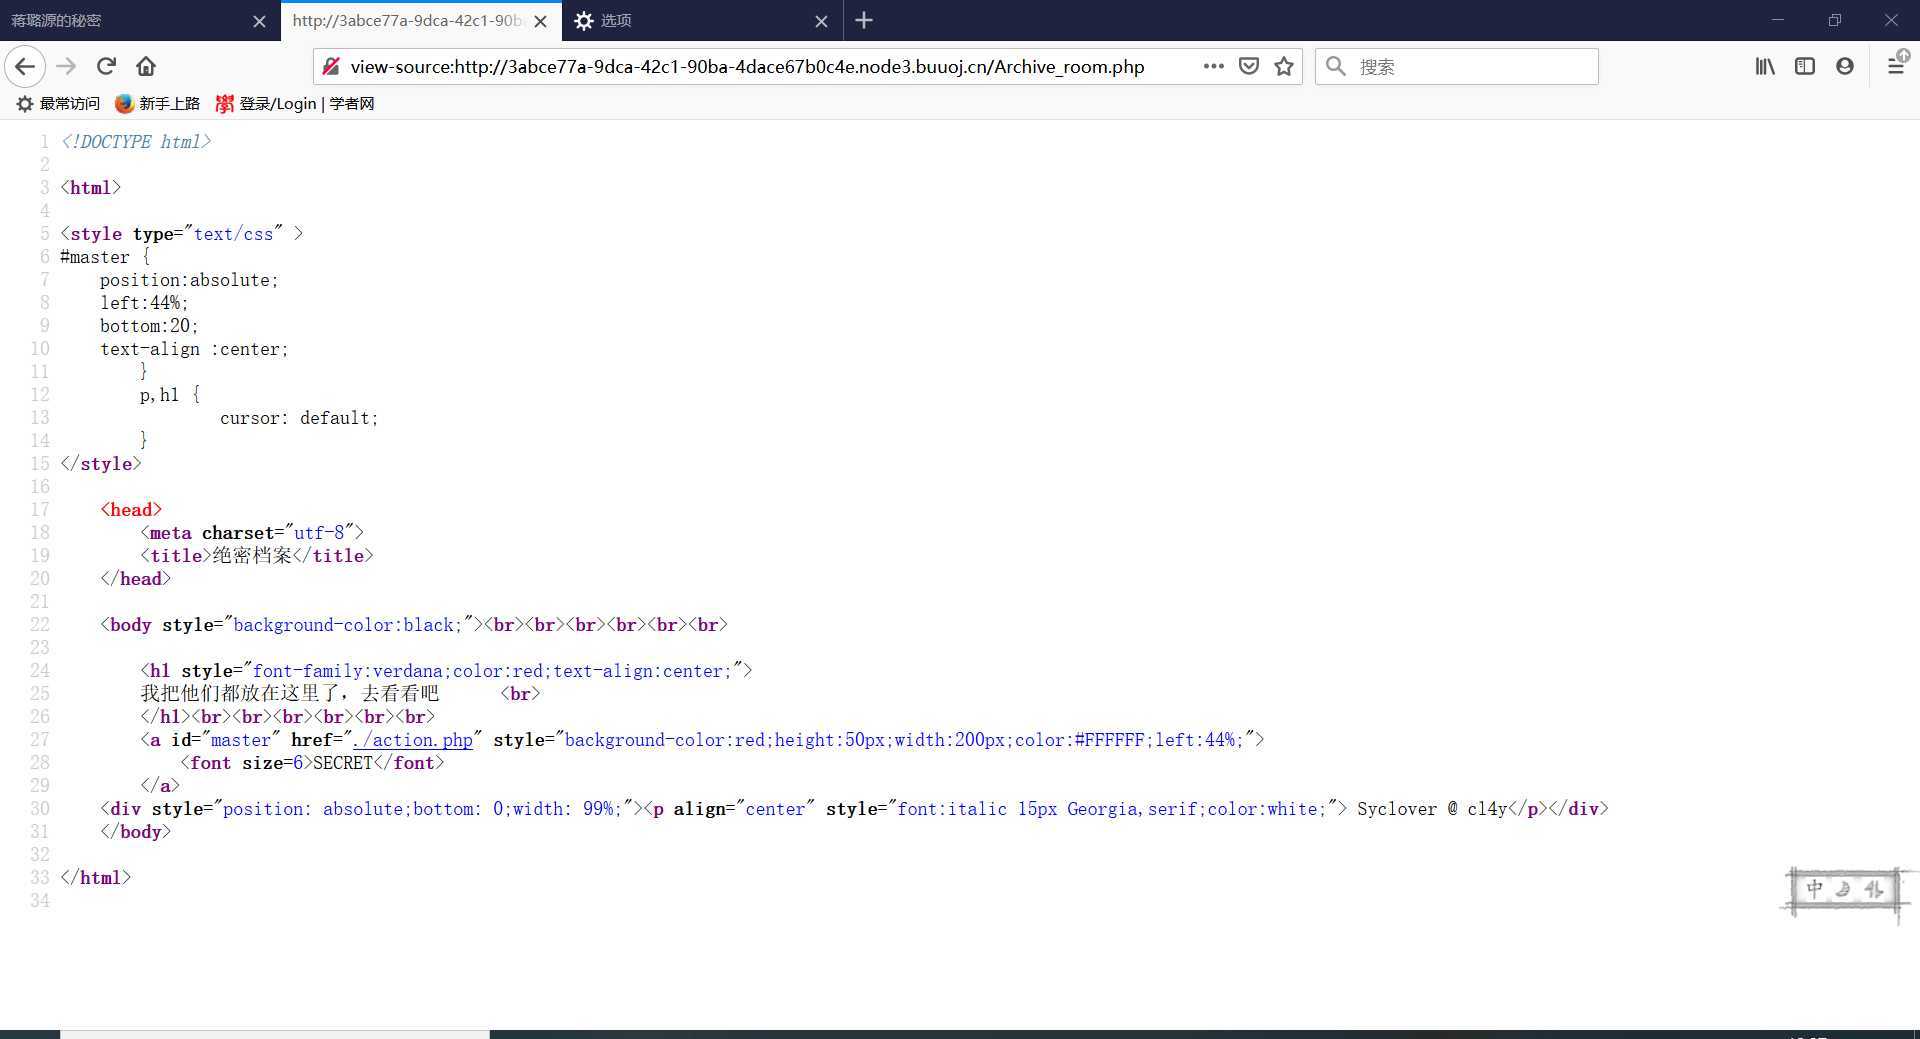Open a new tab
Screen dimensions: 1920x1039
tap(864, 21)
